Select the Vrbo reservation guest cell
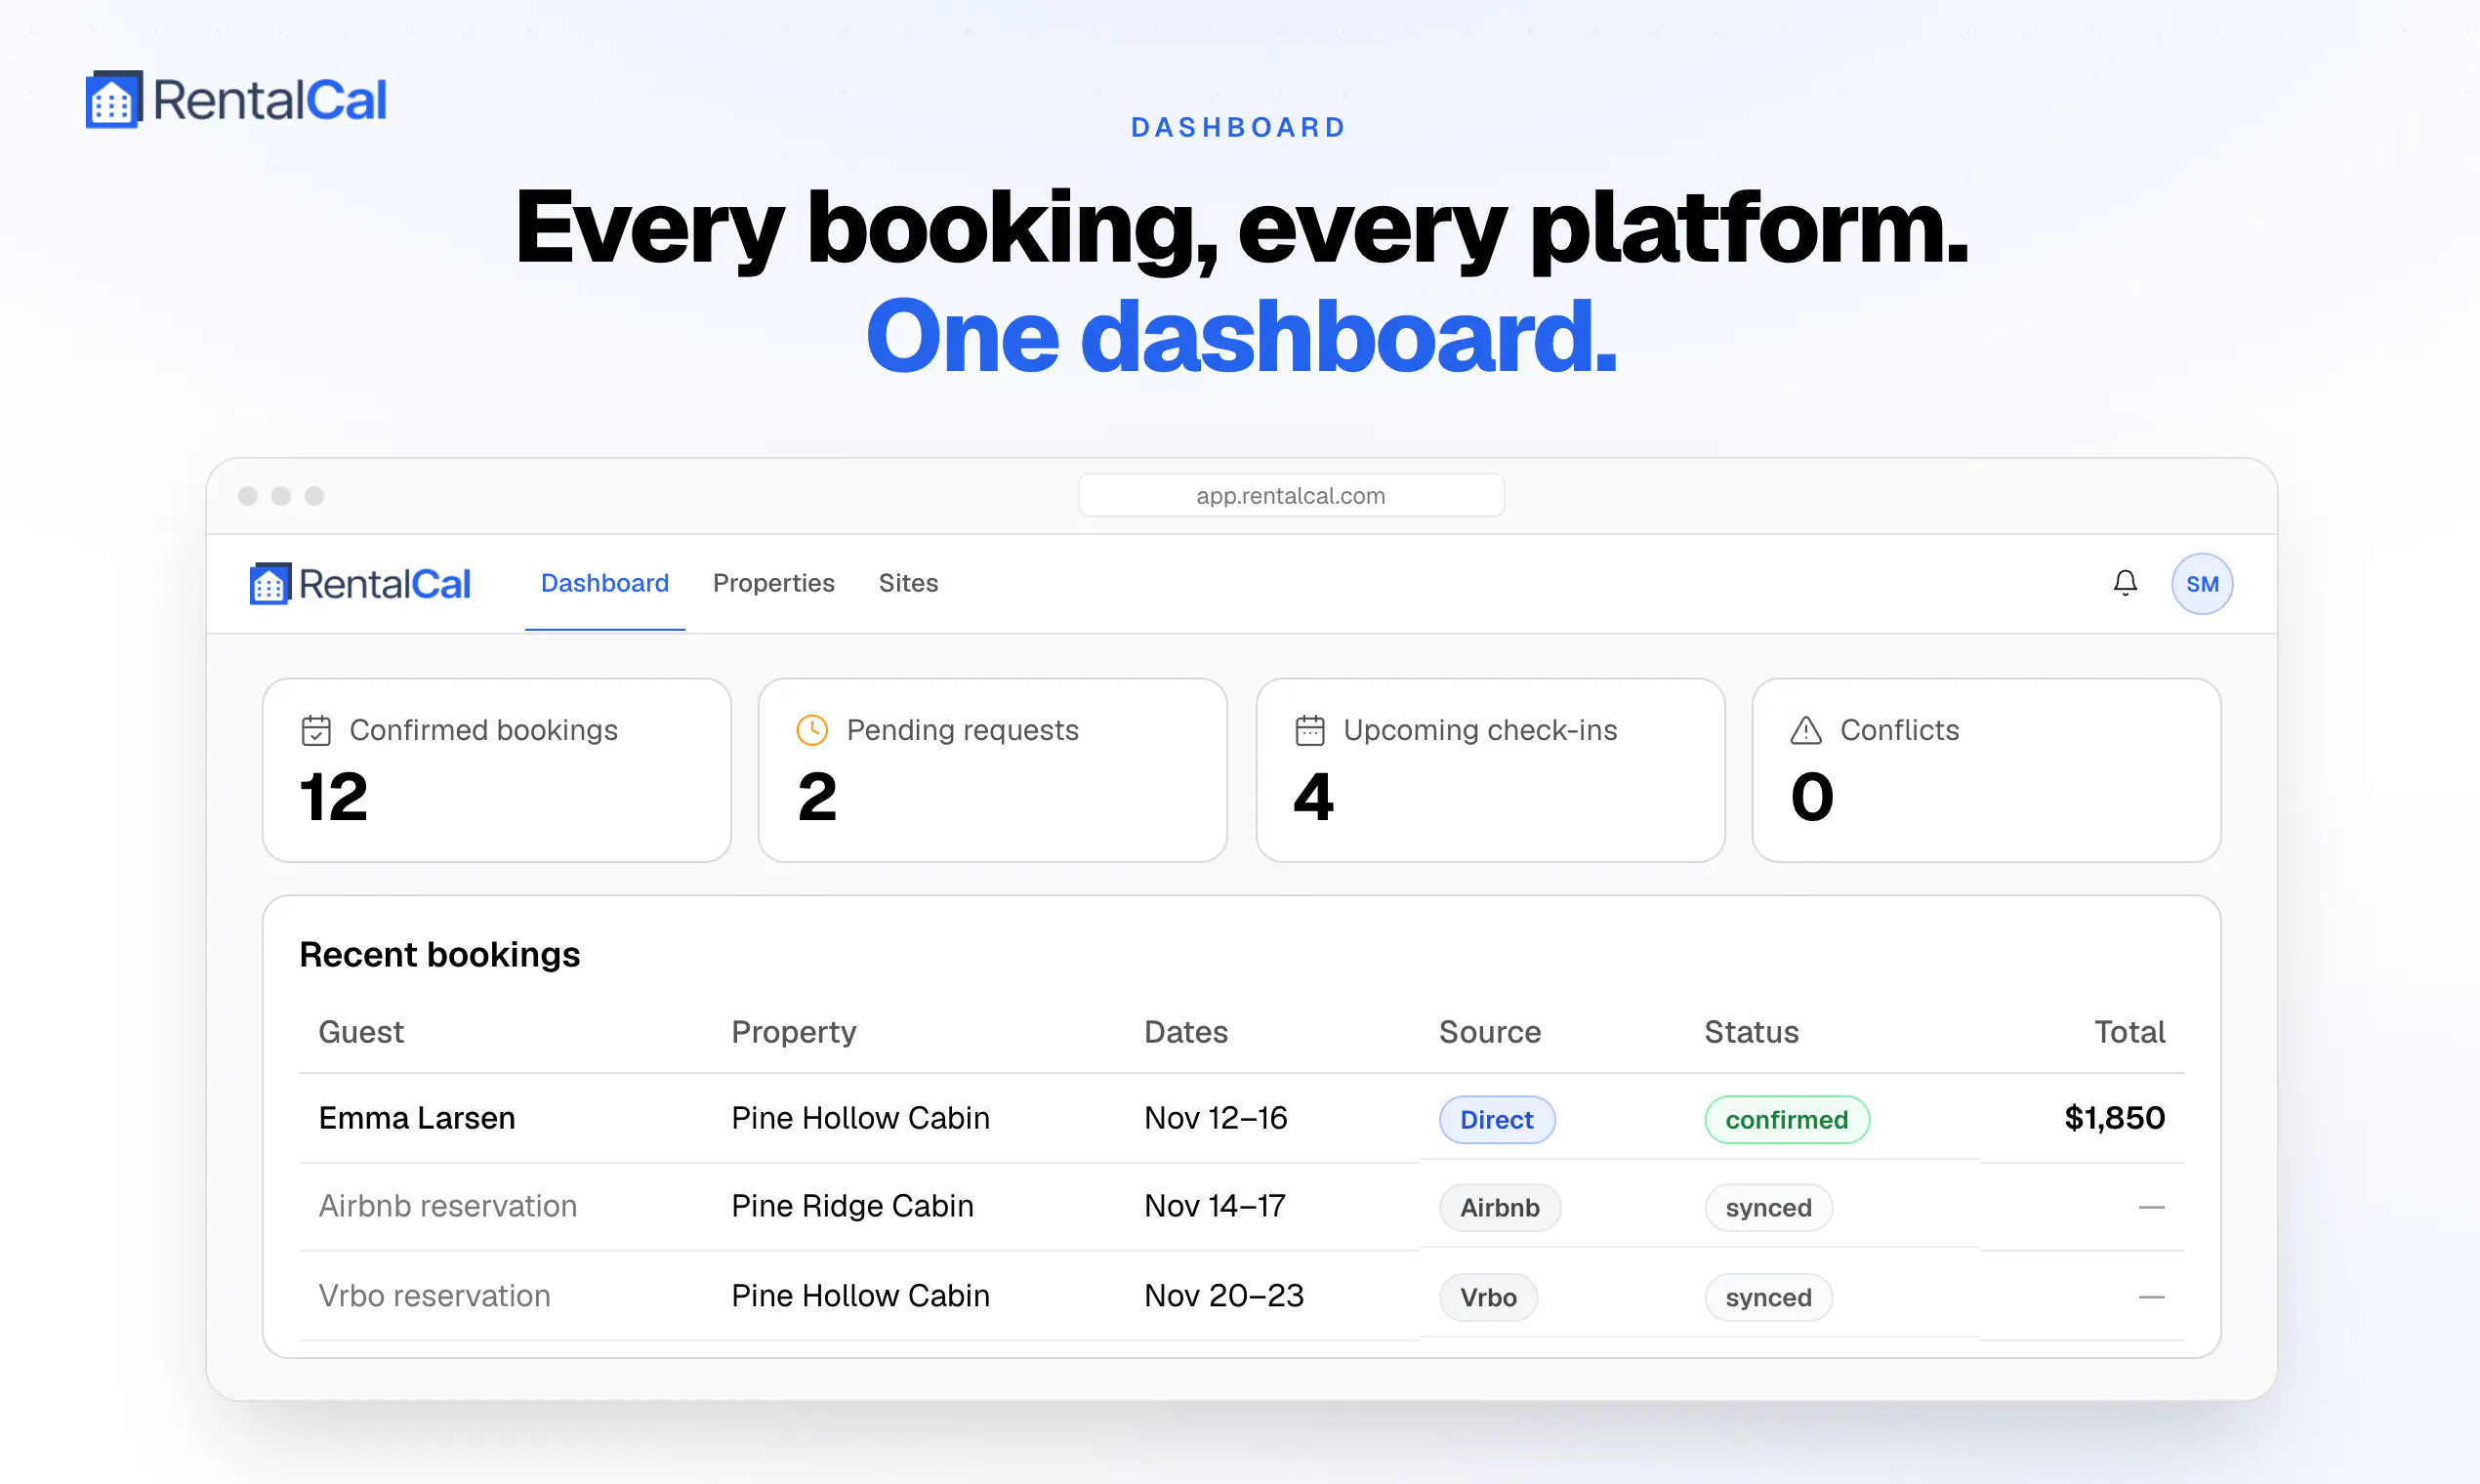 434,1296
